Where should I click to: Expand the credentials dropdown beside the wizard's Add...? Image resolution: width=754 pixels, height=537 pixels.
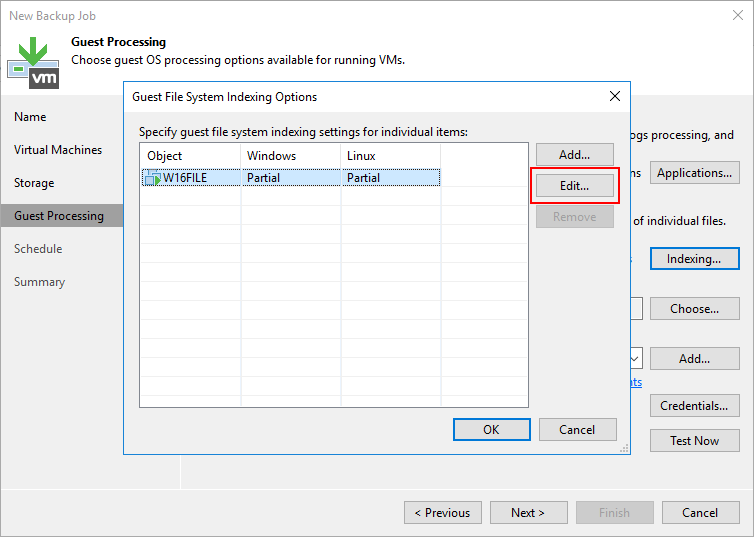635,358
